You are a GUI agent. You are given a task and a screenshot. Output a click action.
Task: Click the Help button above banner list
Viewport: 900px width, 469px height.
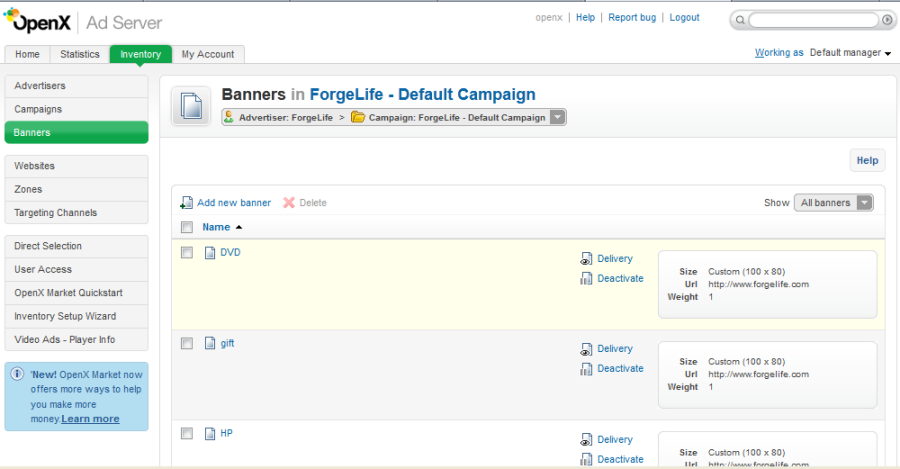click(867, 161)
